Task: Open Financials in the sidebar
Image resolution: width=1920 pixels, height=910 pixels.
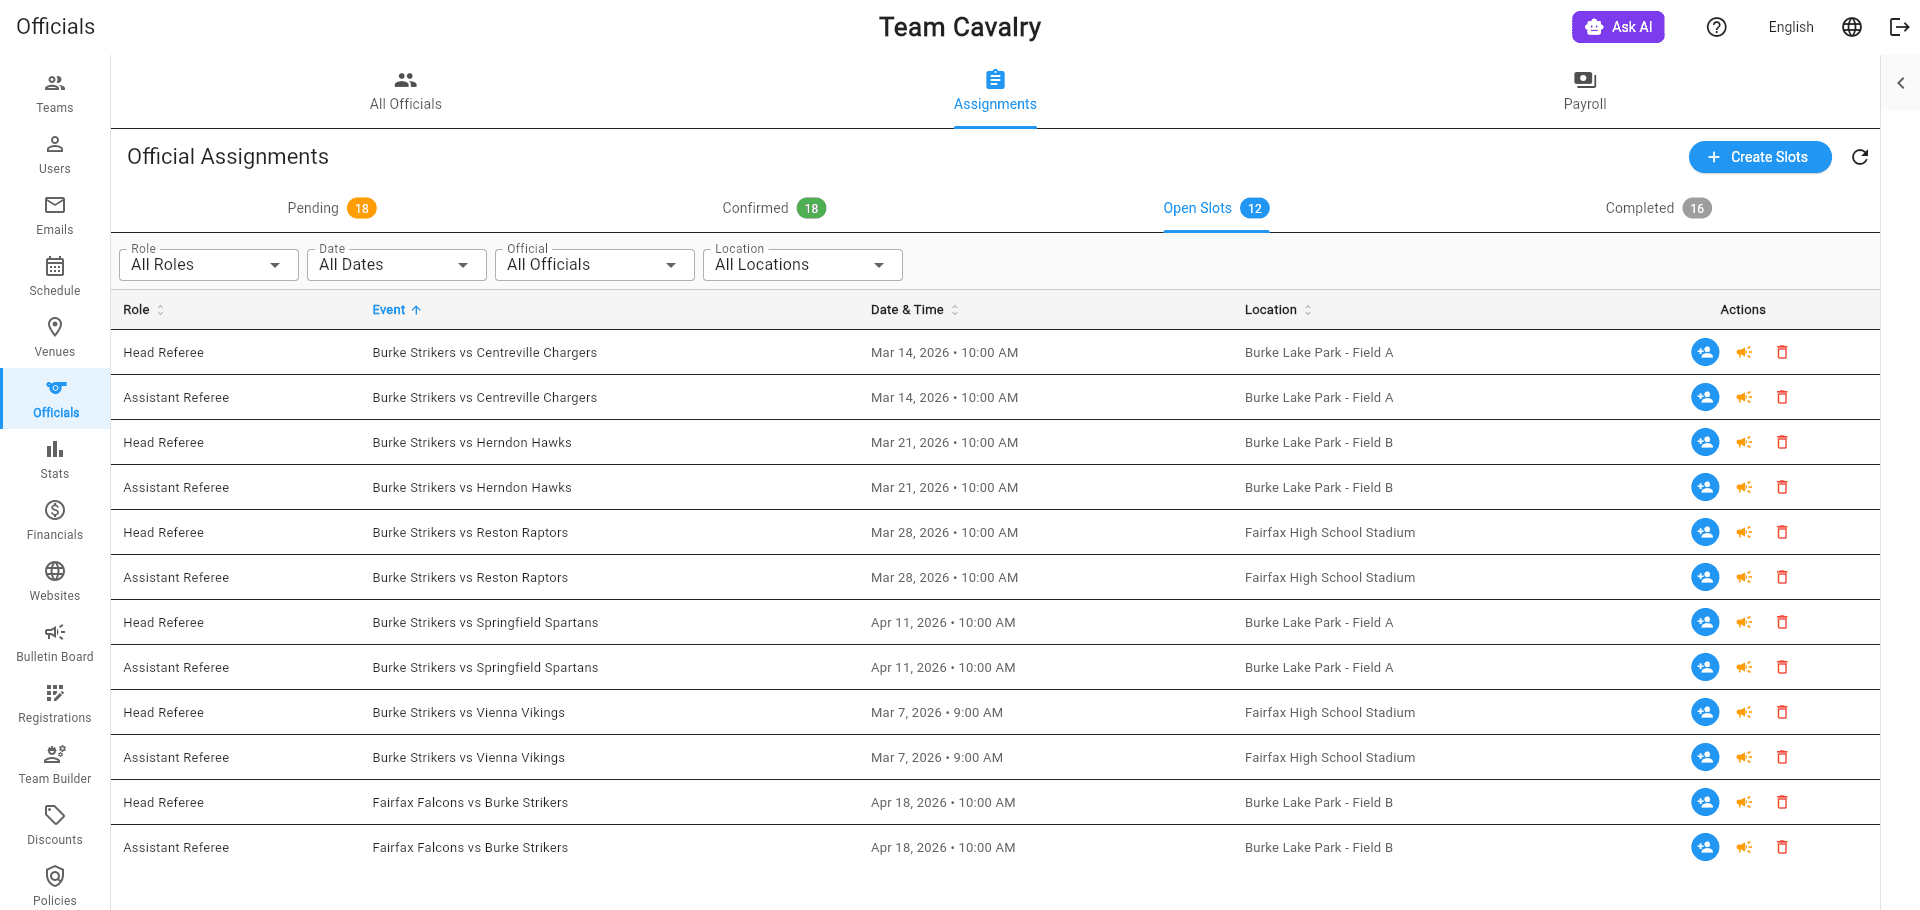Action: pos(55,521)
